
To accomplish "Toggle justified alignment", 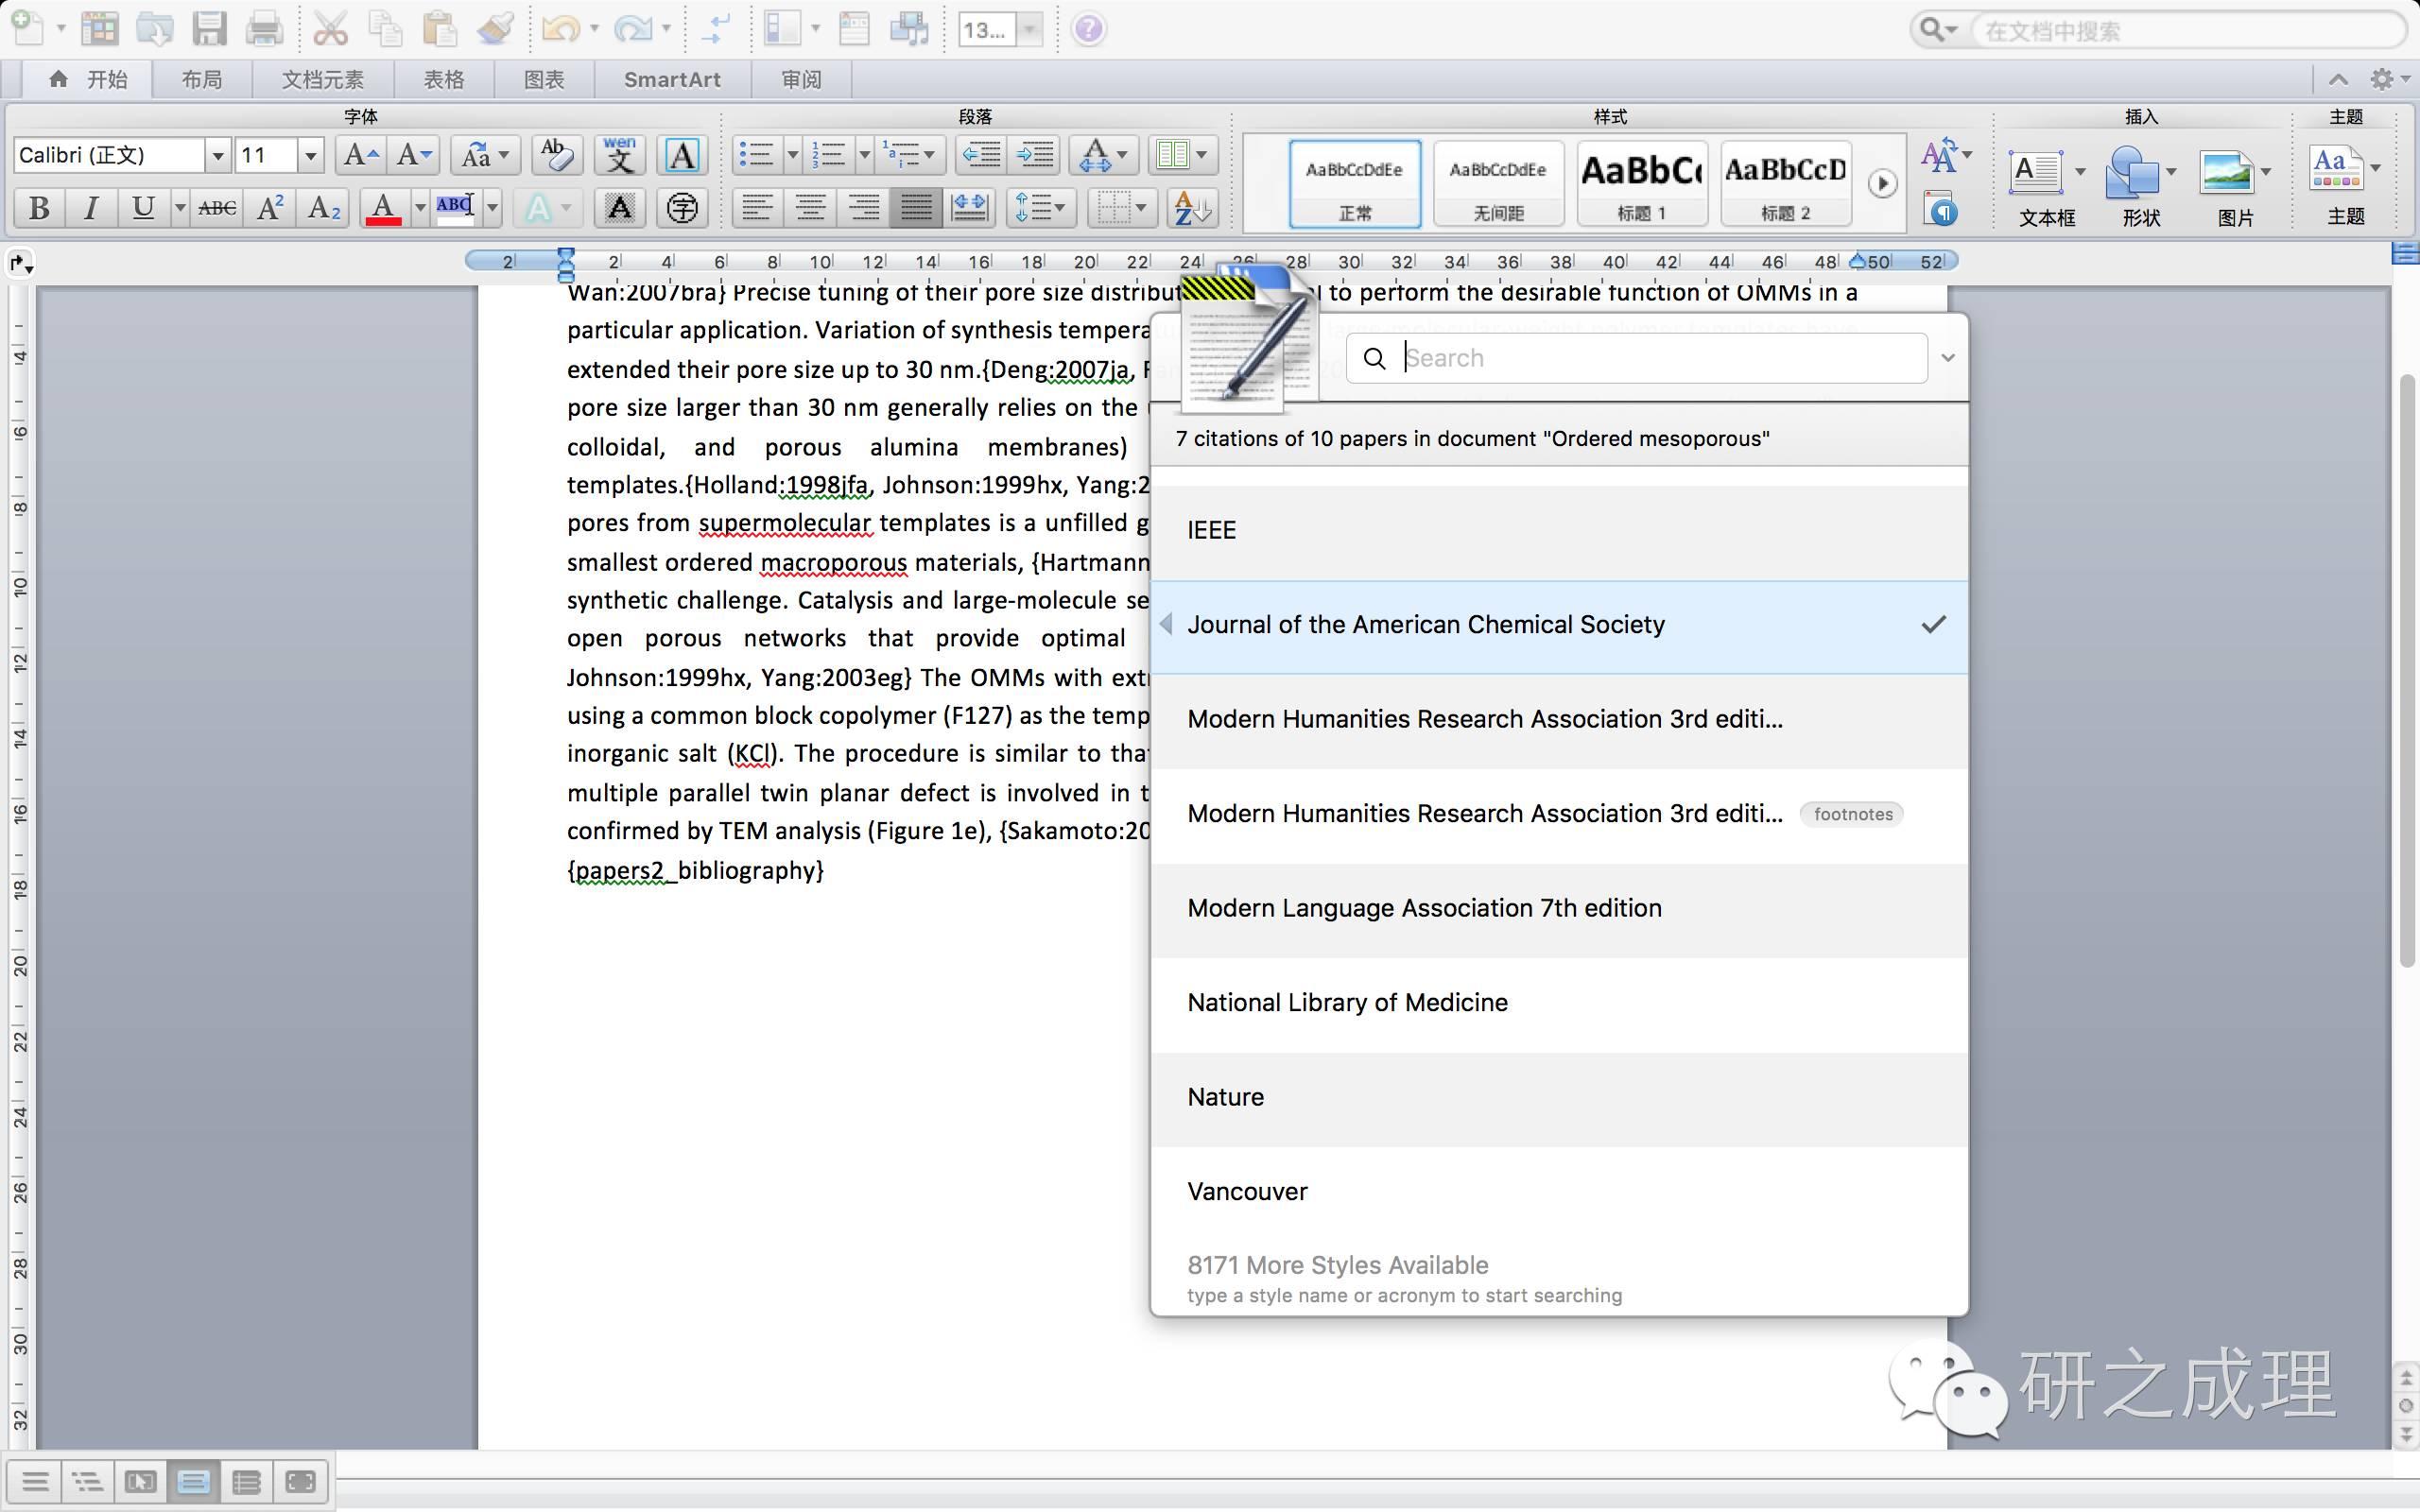I will (915, 208).
